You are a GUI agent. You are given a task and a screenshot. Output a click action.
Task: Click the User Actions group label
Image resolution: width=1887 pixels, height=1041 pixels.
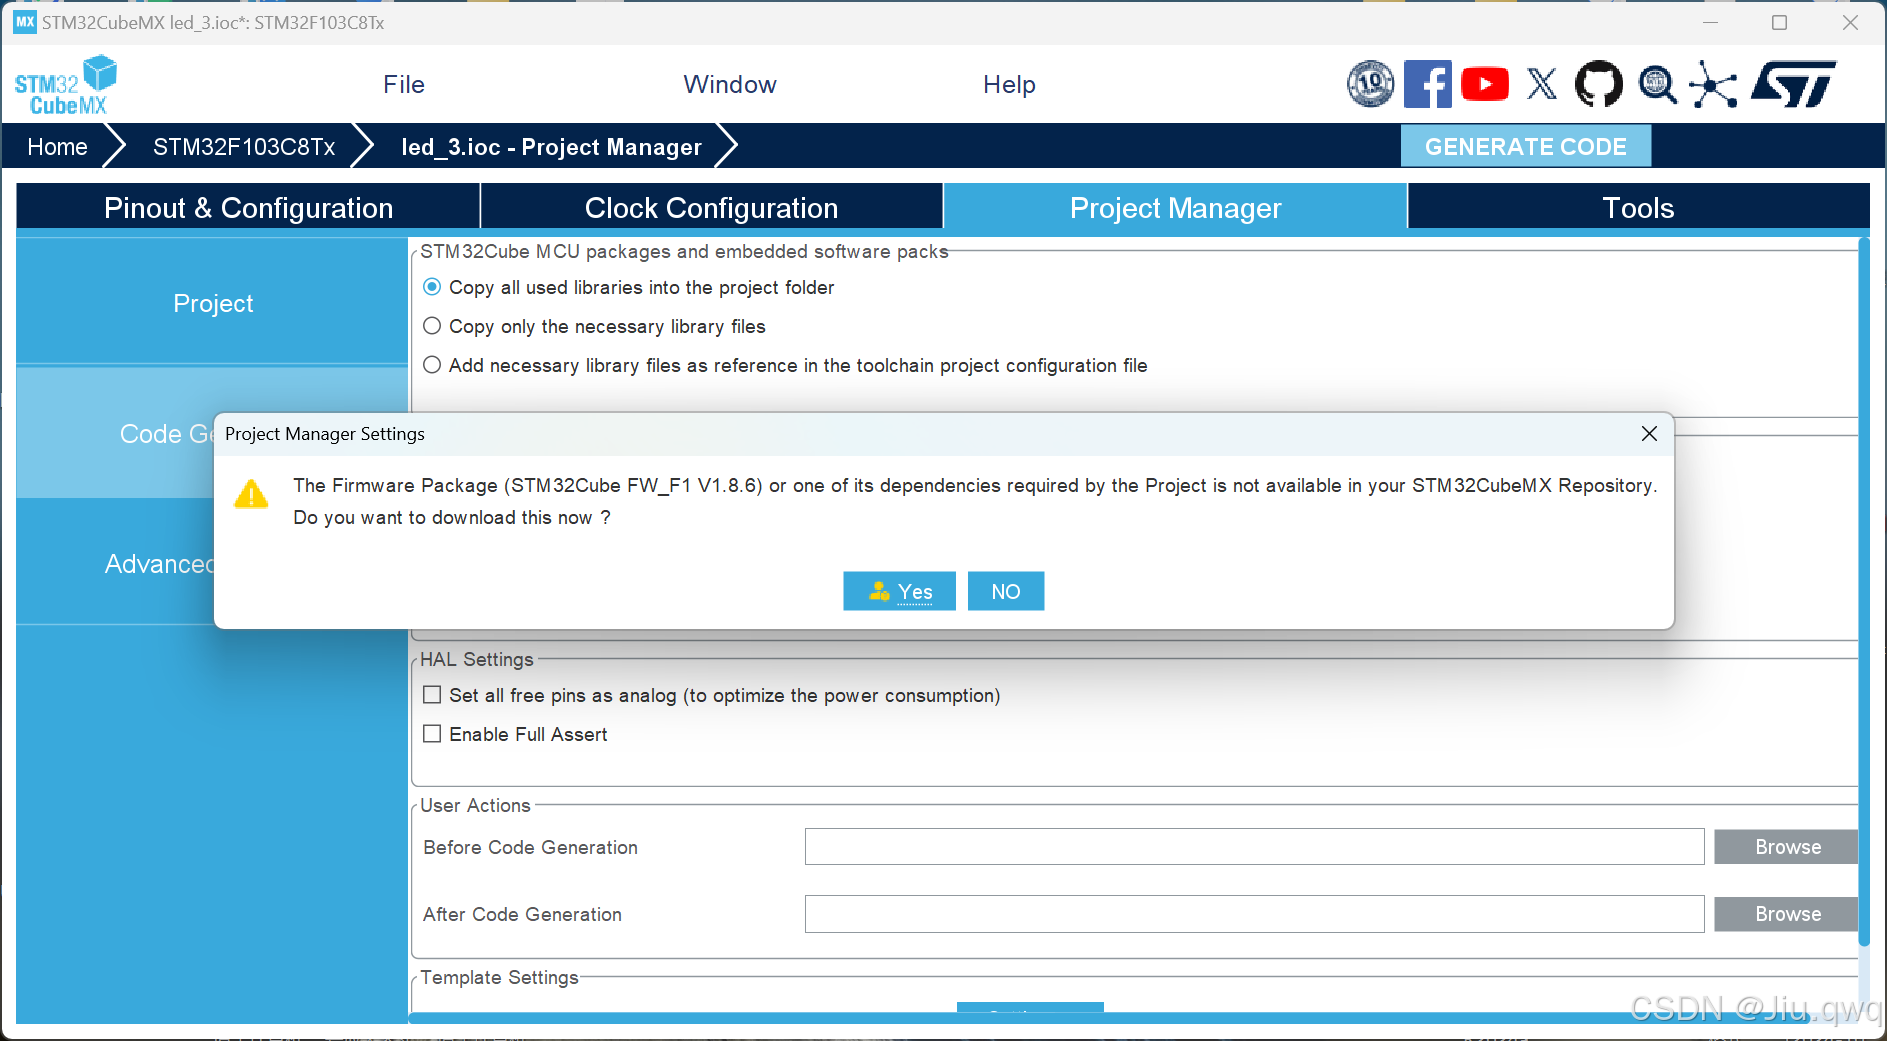pyautogui.click(x=475, y=805)
